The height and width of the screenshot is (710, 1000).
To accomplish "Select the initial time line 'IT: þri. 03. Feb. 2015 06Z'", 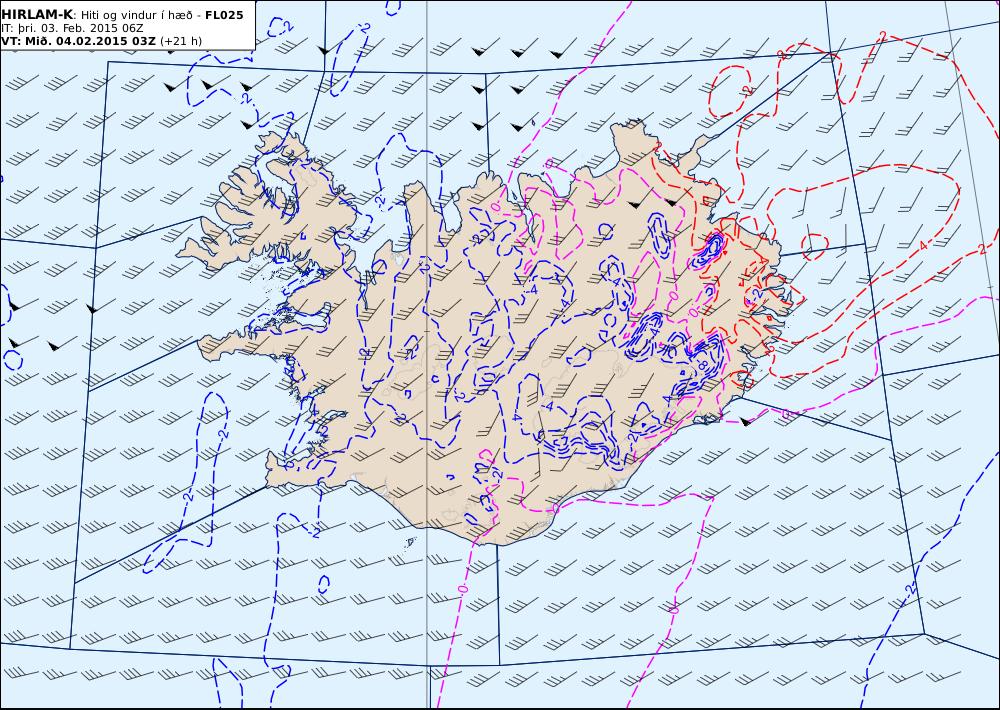I will (72, 28).
